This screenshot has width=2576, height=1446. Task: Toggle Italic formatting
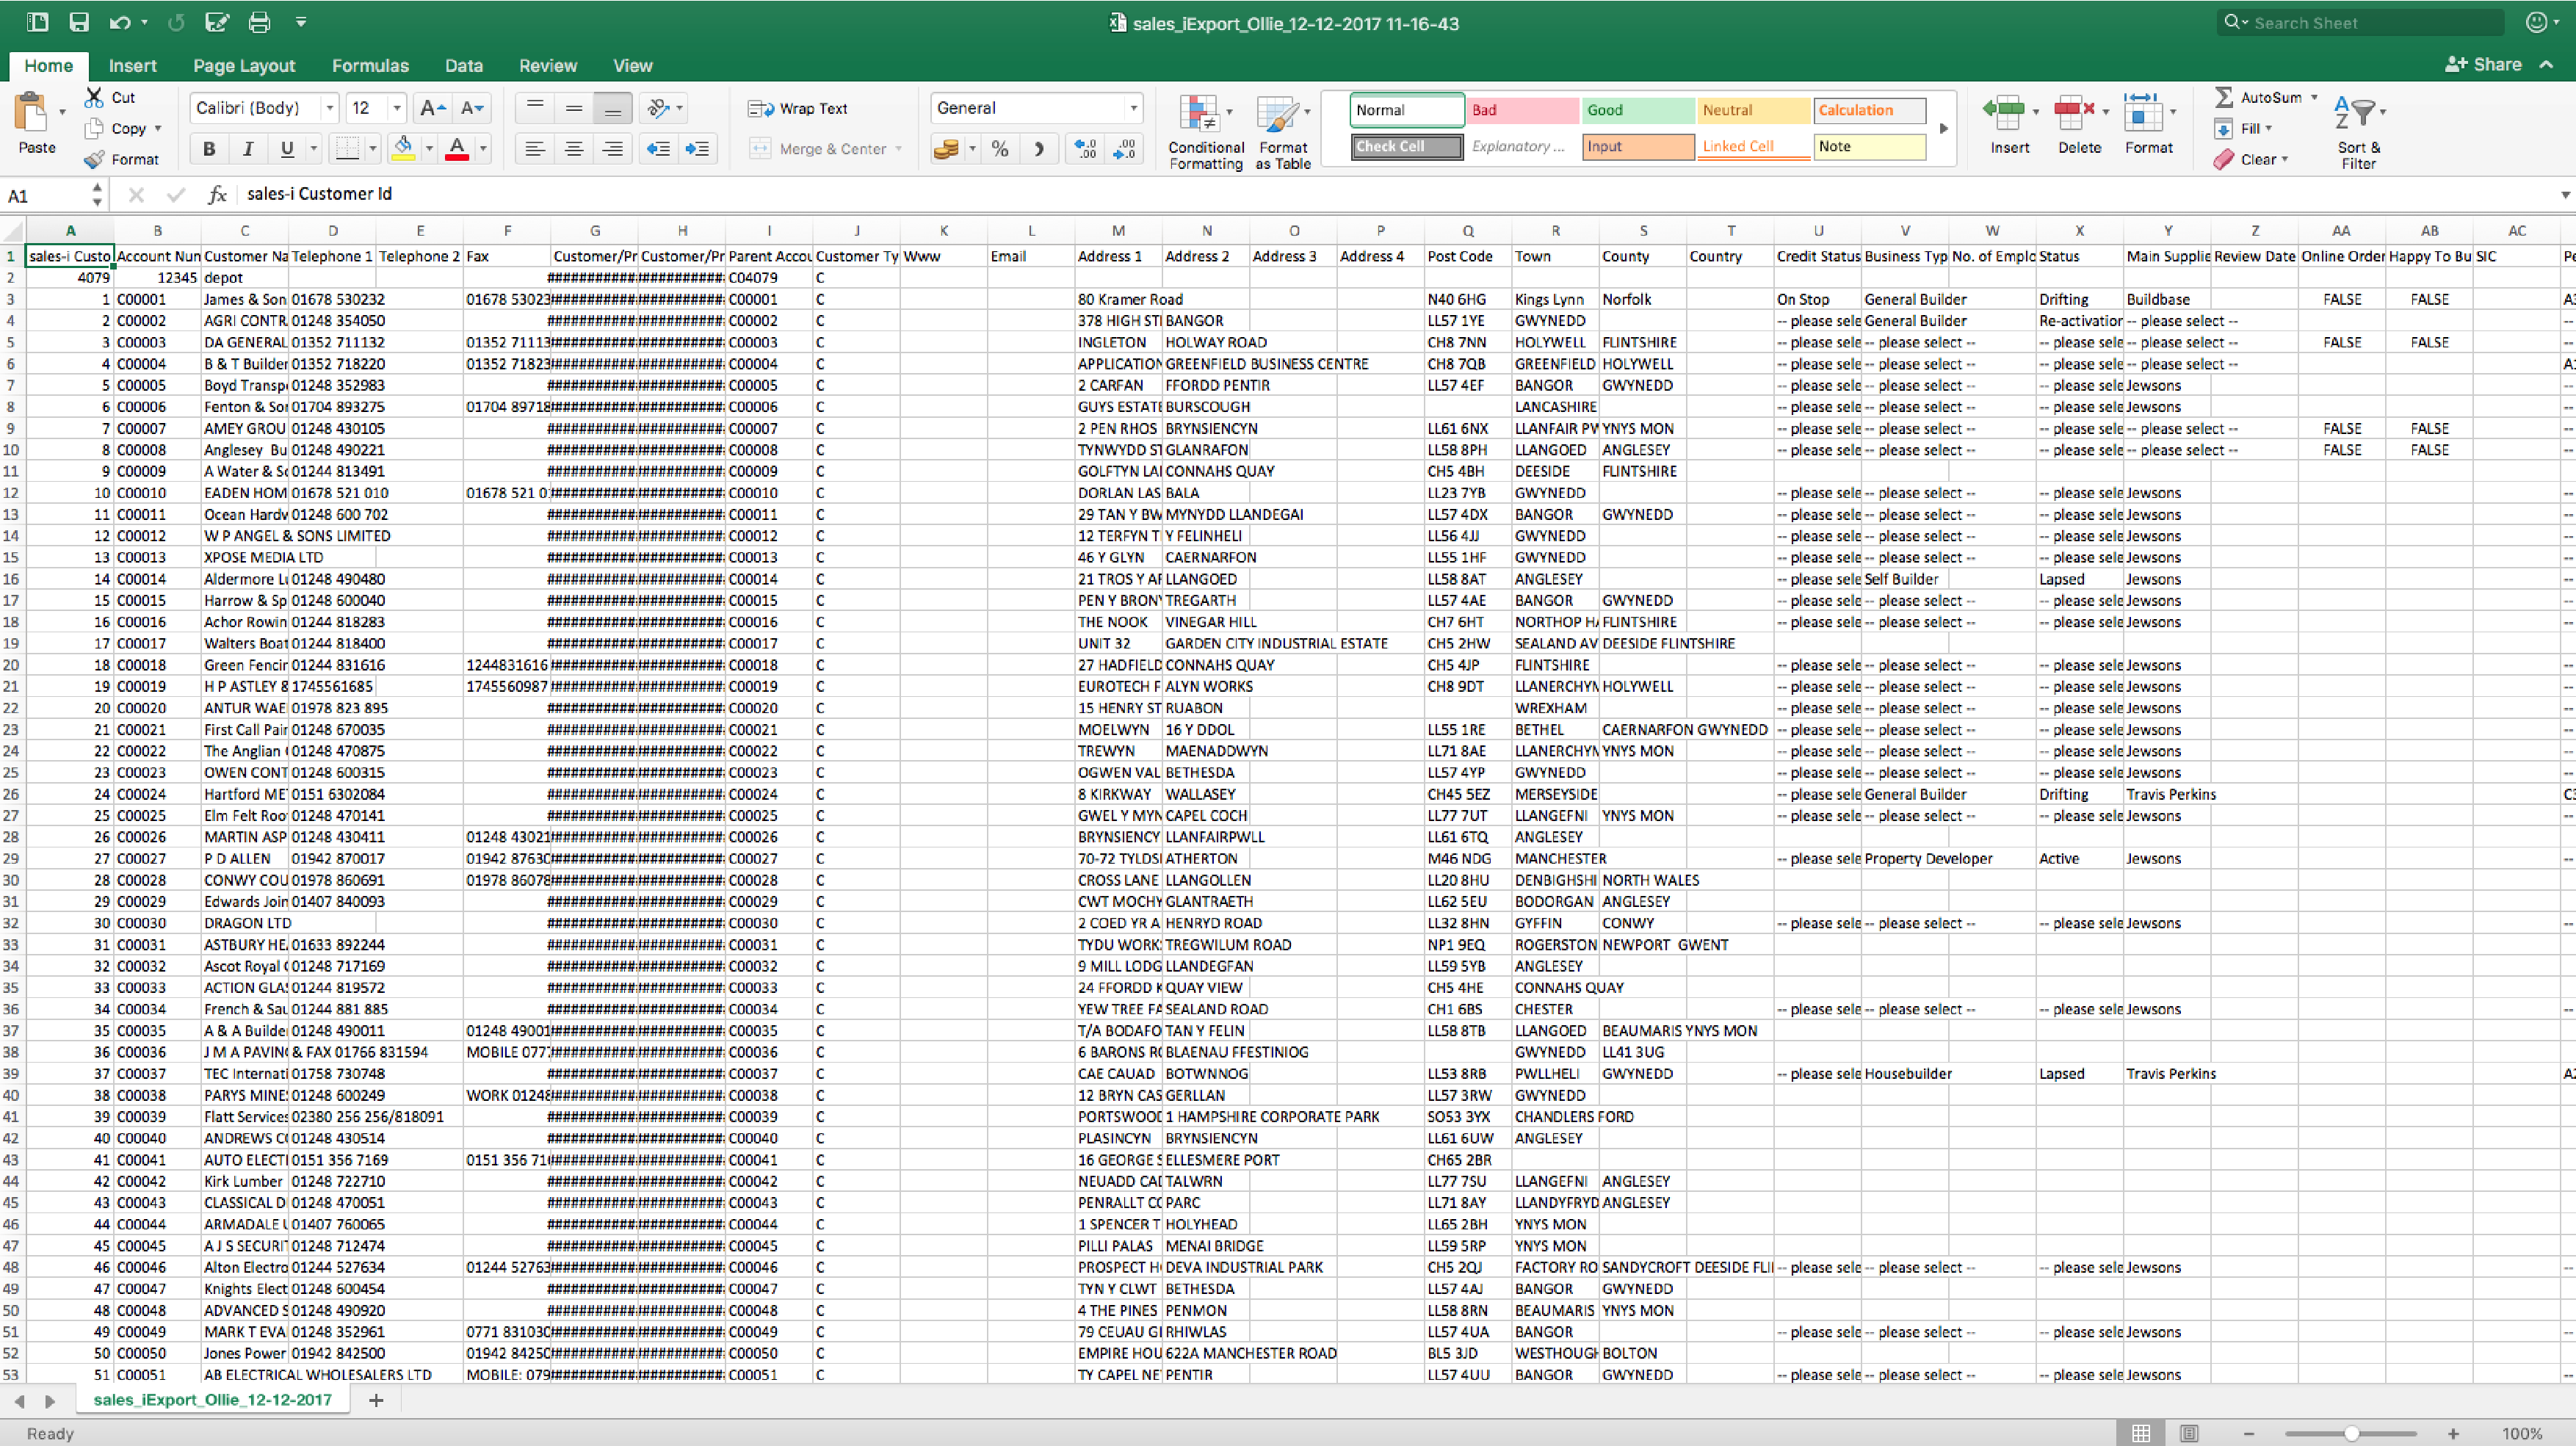coord(248,149)
